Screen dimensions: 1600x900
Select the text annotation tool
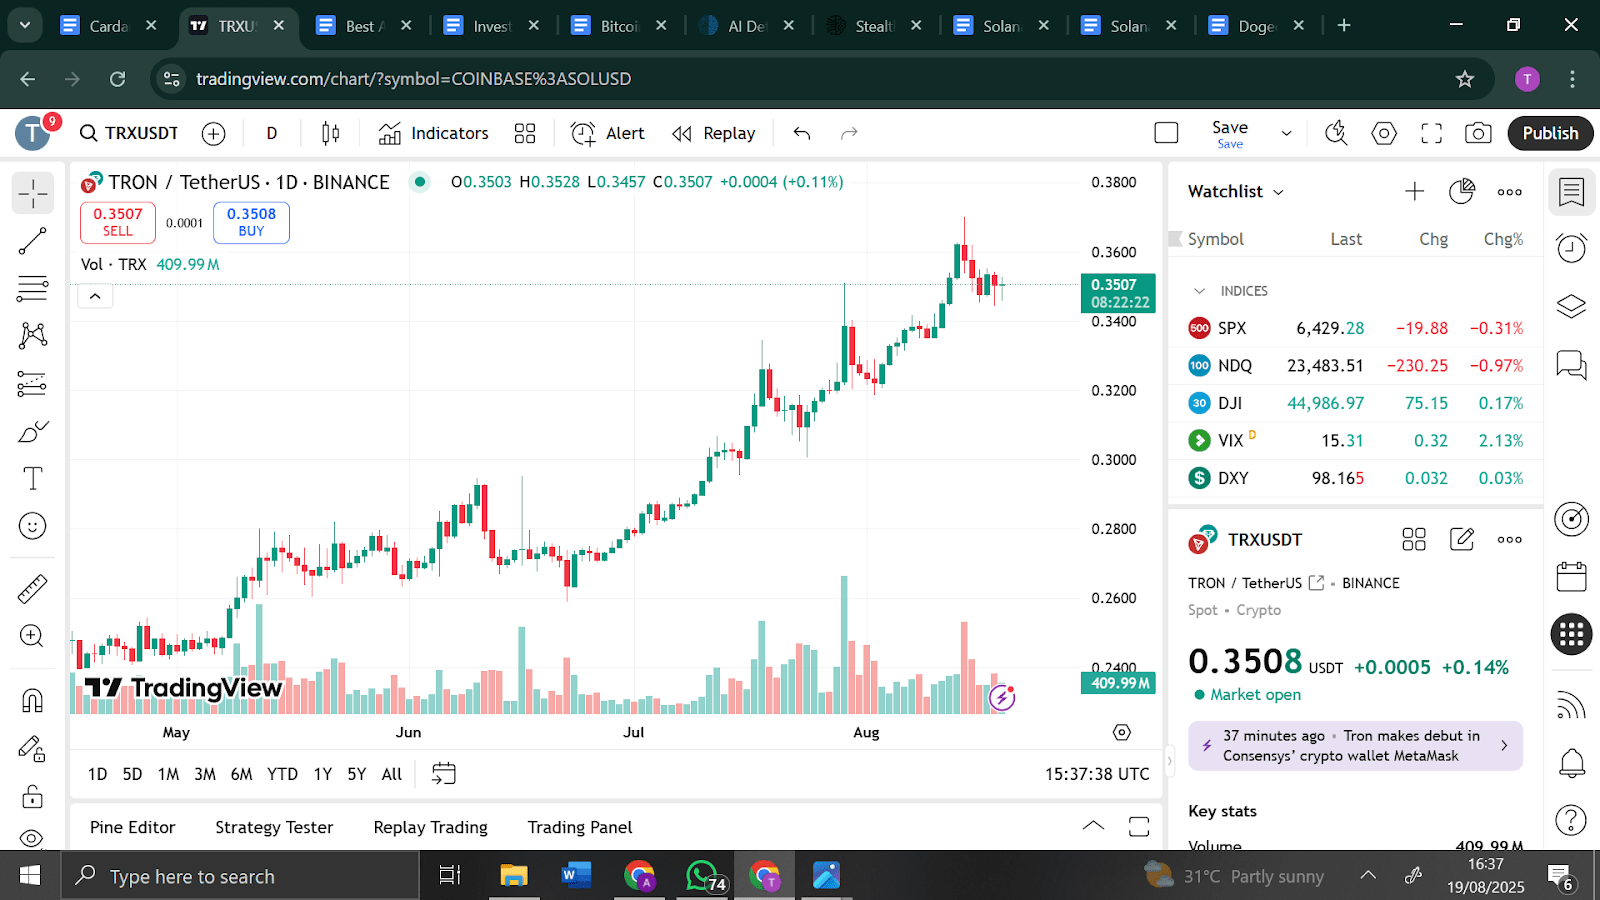click(x=33, y=479)
